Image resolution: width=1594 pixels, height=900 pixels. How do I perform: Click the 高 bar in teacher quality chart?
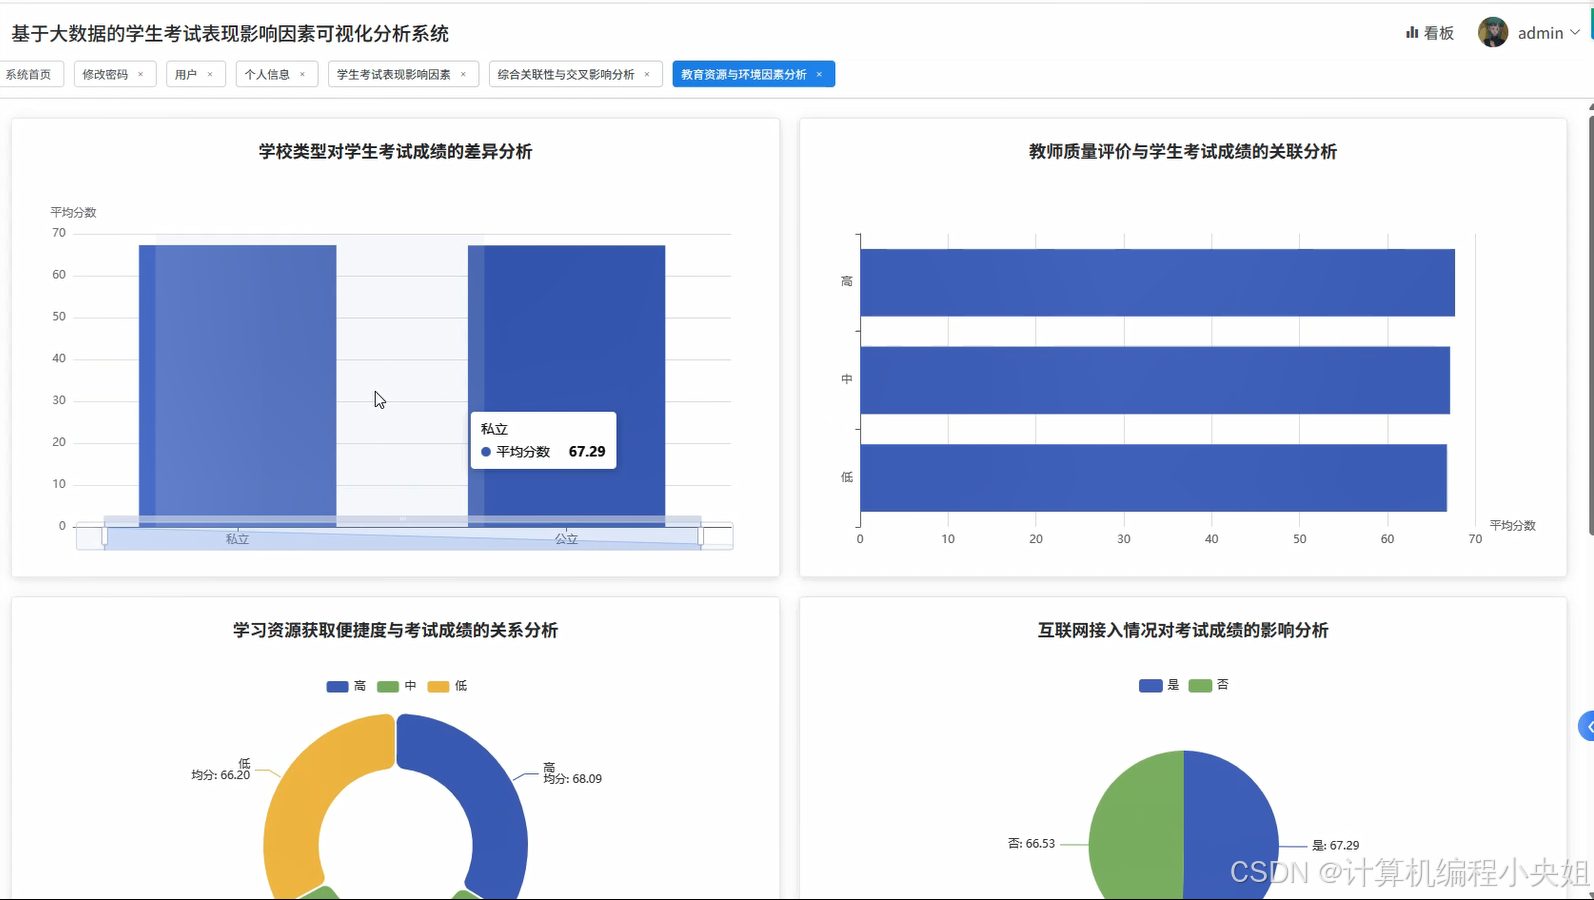tap(1157, 282)
